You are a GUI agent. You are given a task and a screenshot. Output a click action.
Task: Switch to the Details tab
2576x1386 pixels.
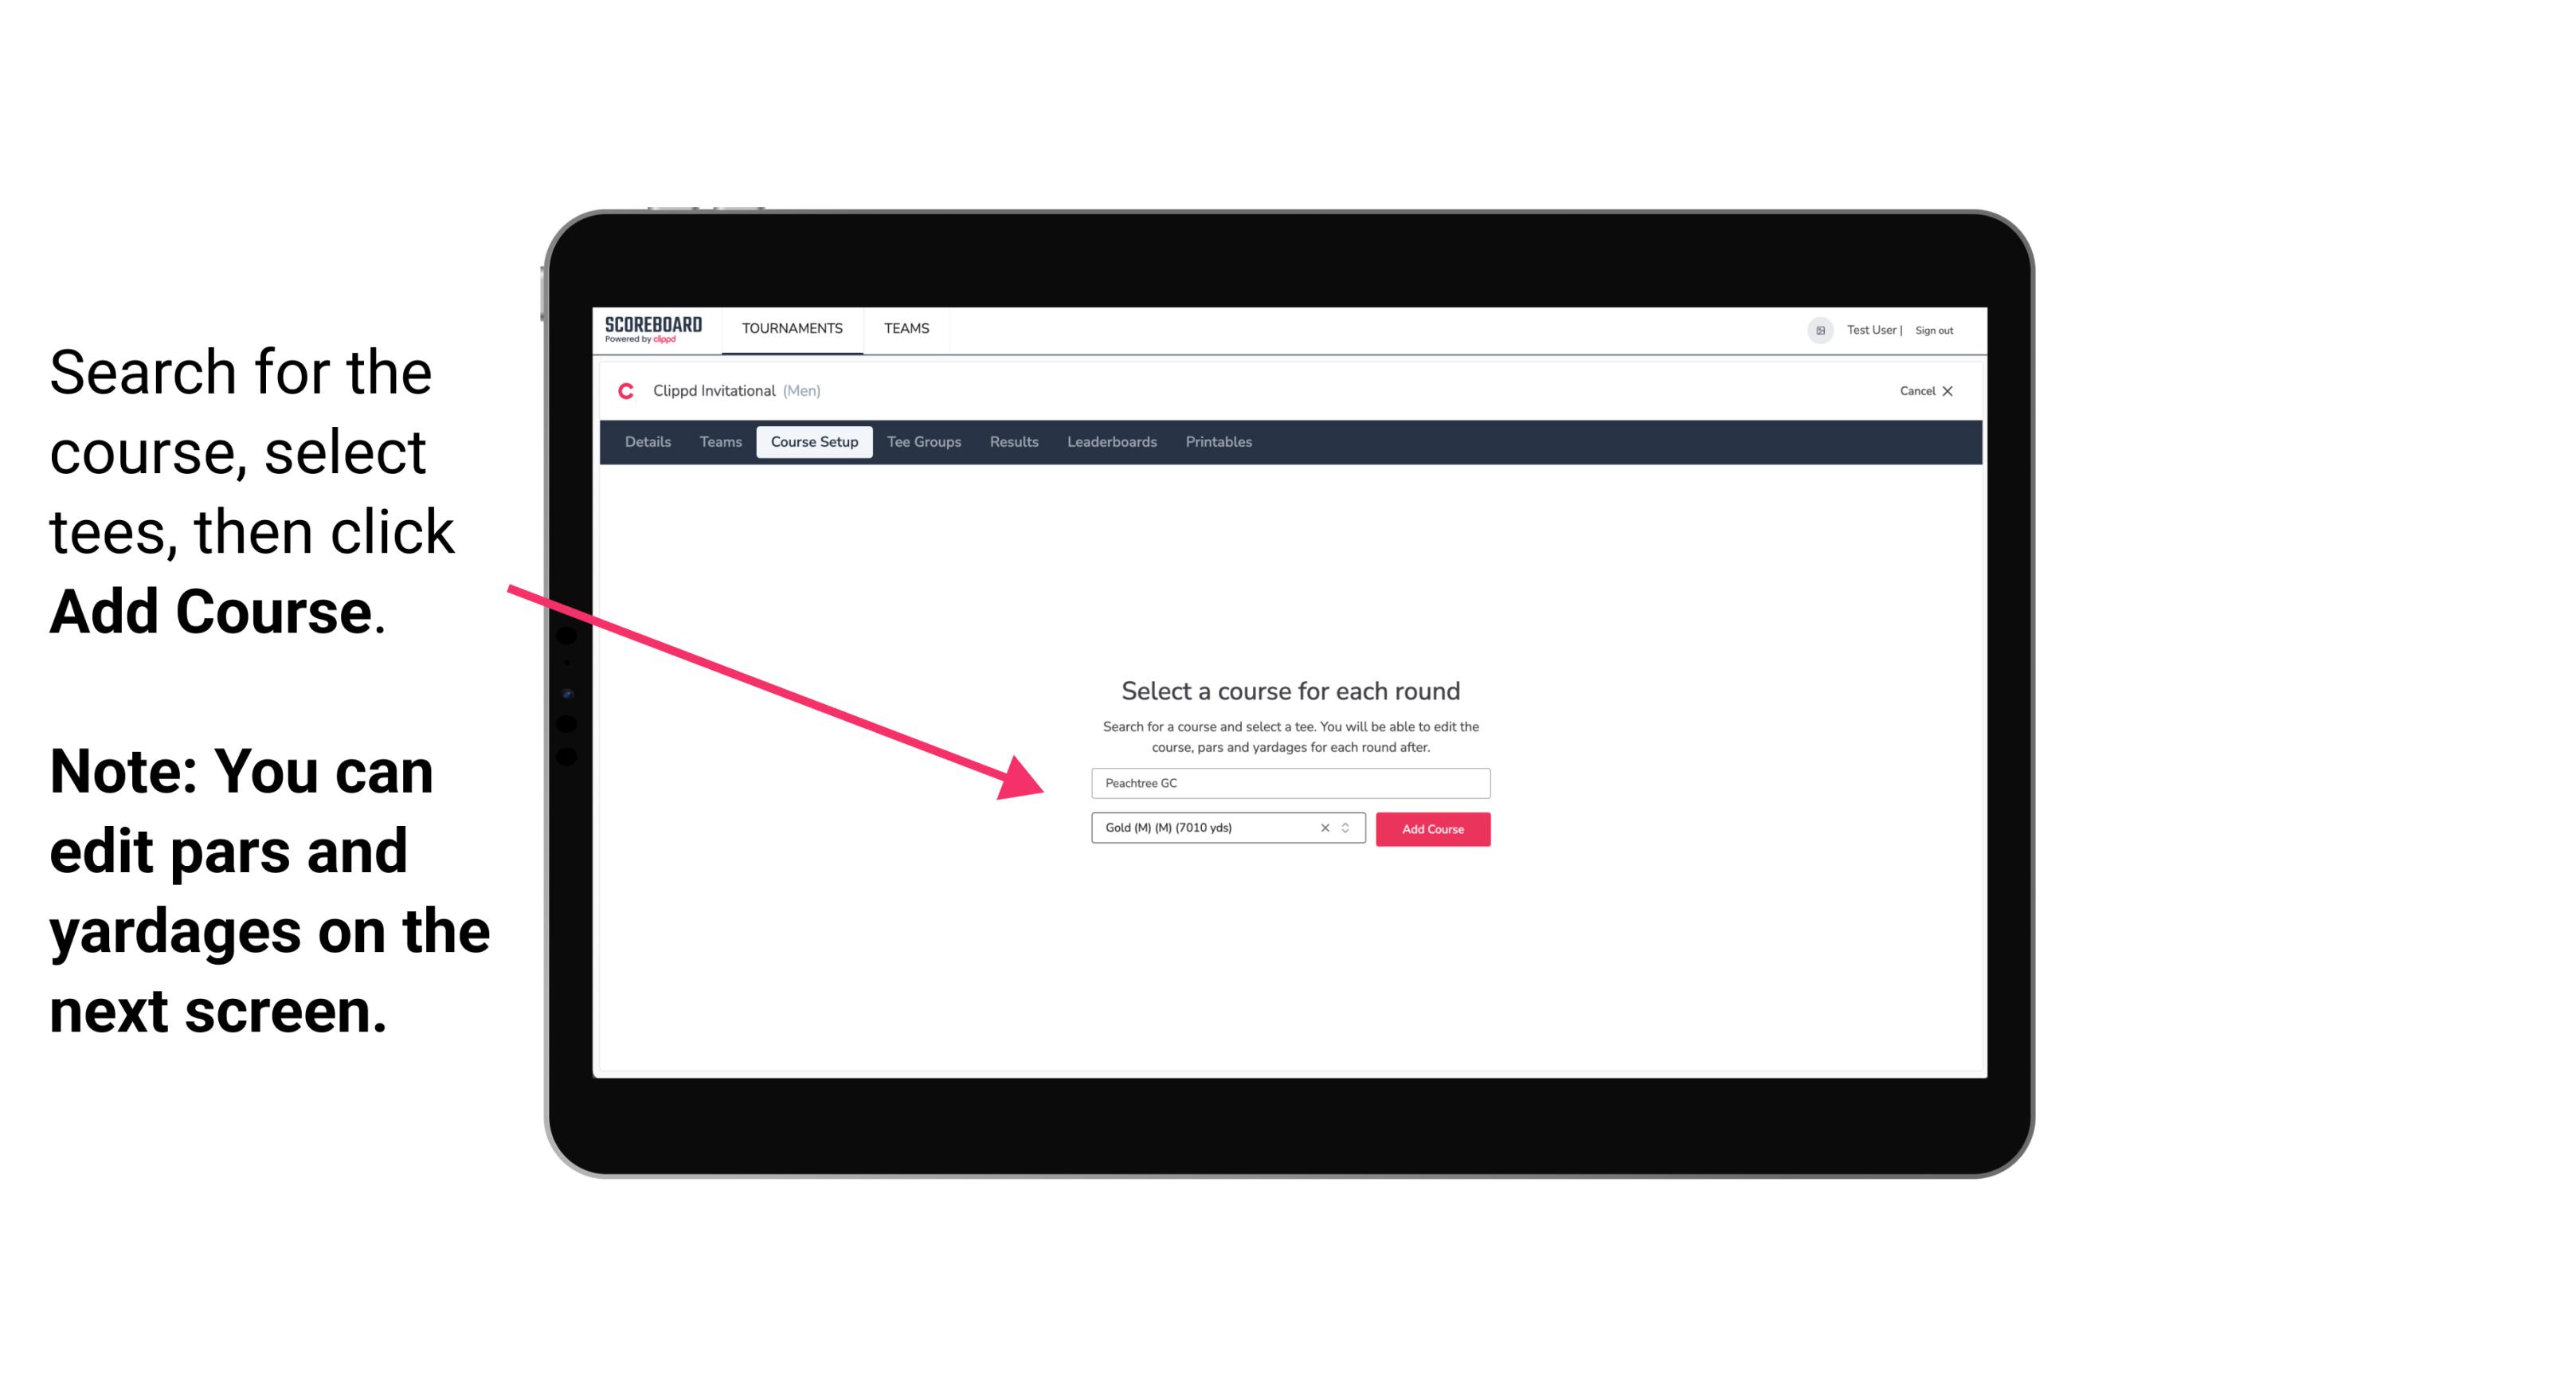pos(647,442)
